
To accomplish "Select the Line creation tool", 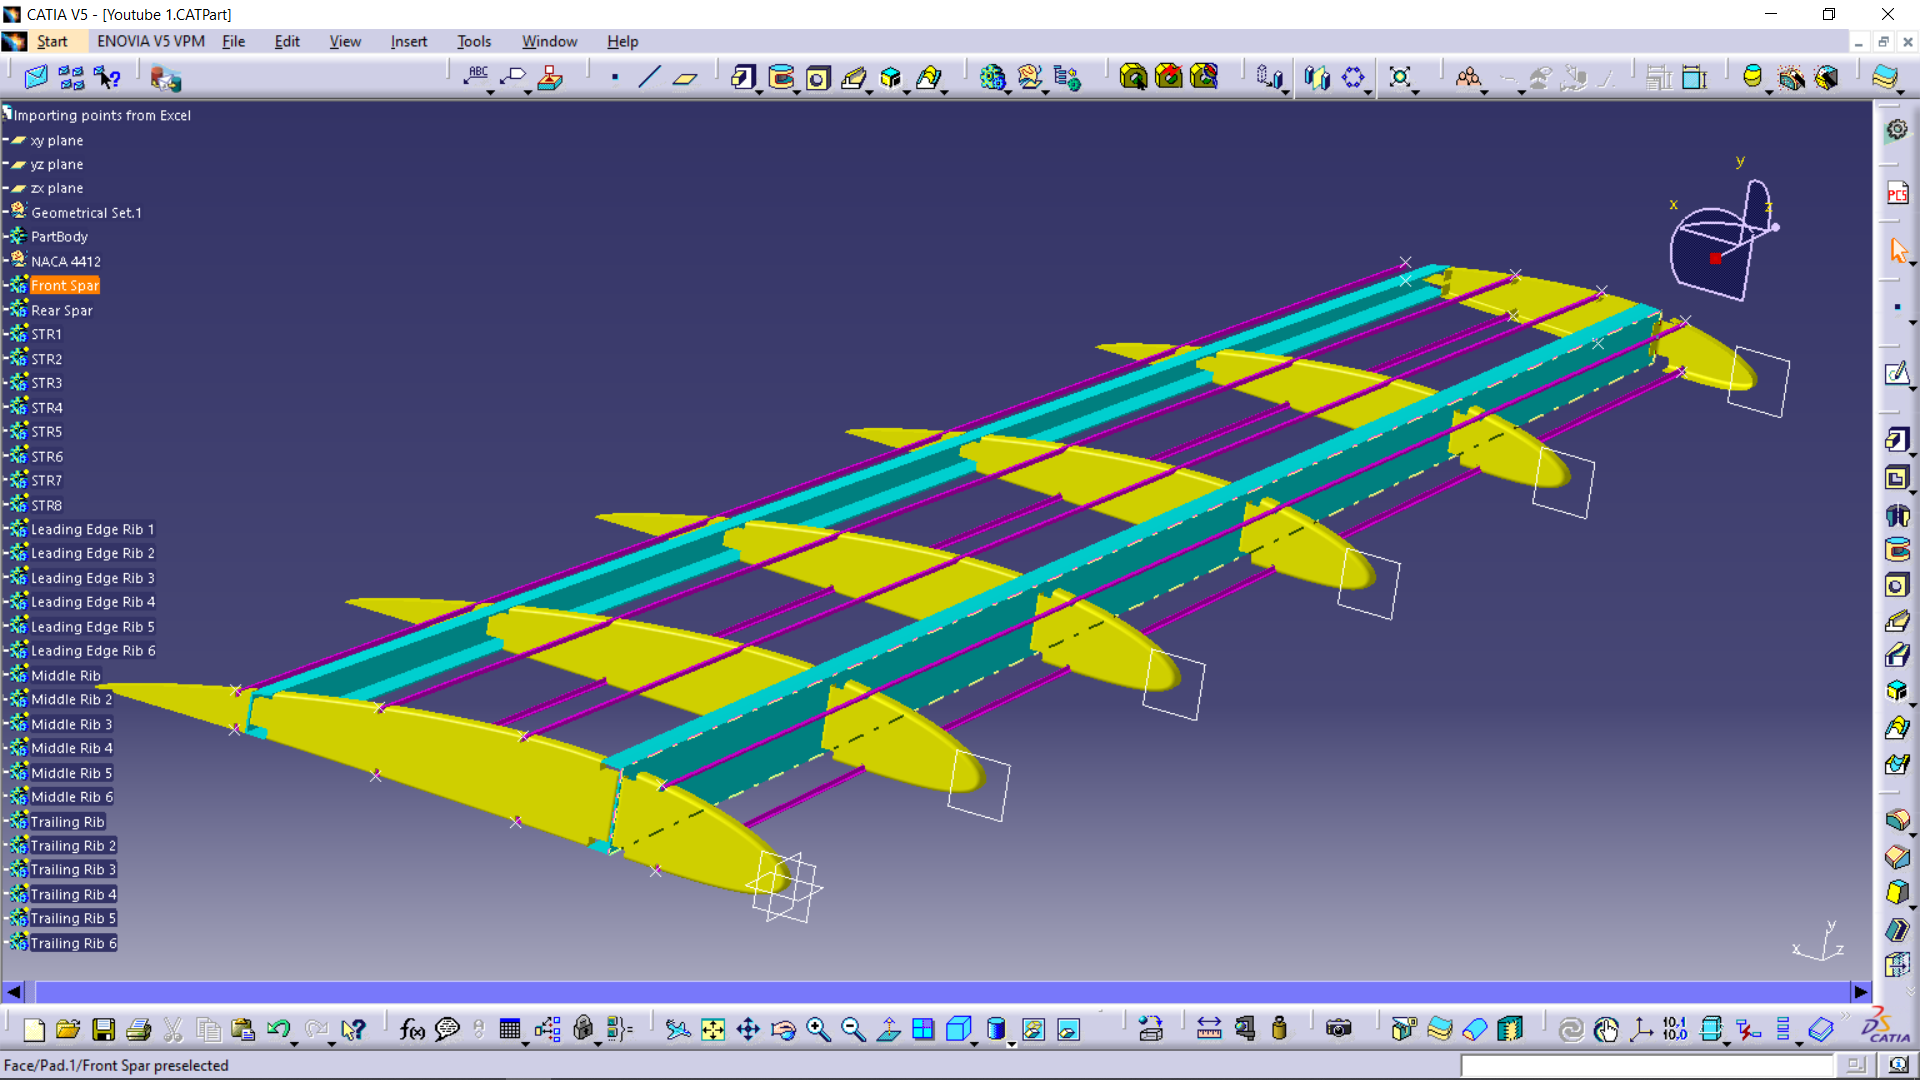I will point(649,77).
